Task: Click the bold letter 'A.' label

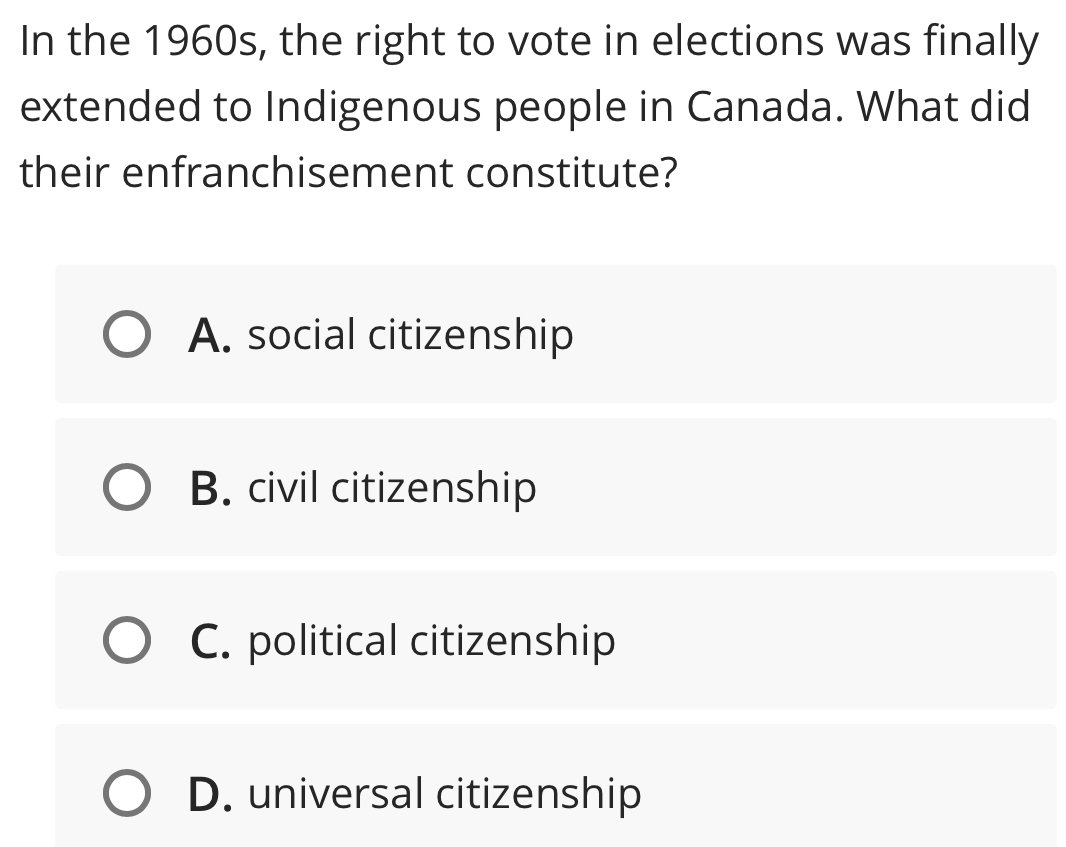Action: 209,336
